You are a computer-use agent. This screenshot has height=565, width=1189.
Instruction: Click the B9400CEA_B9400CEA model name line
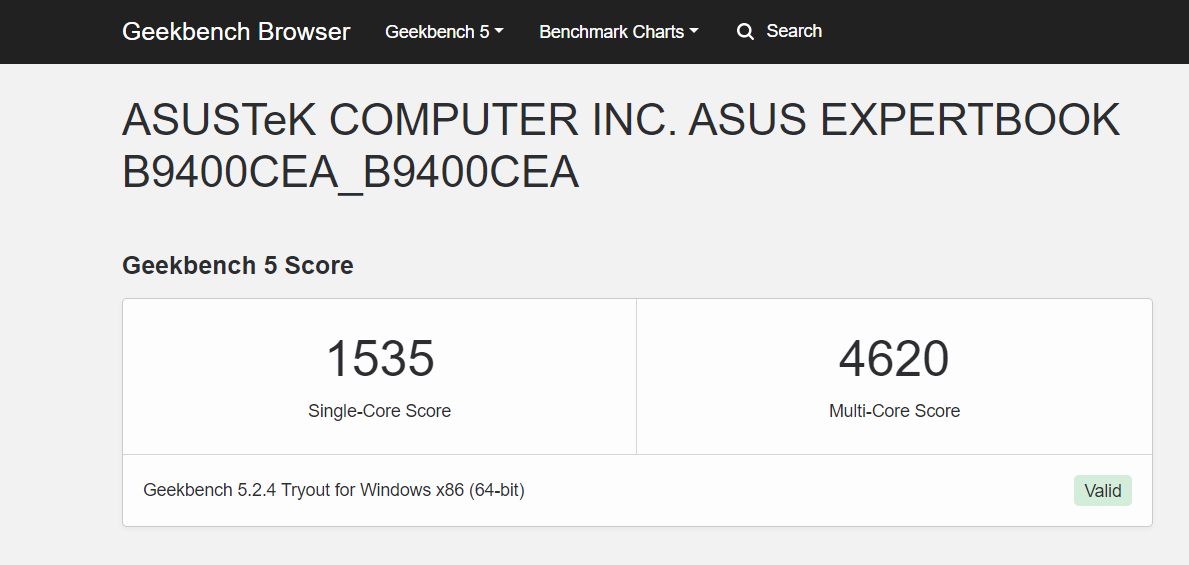(x=350, y=173)
